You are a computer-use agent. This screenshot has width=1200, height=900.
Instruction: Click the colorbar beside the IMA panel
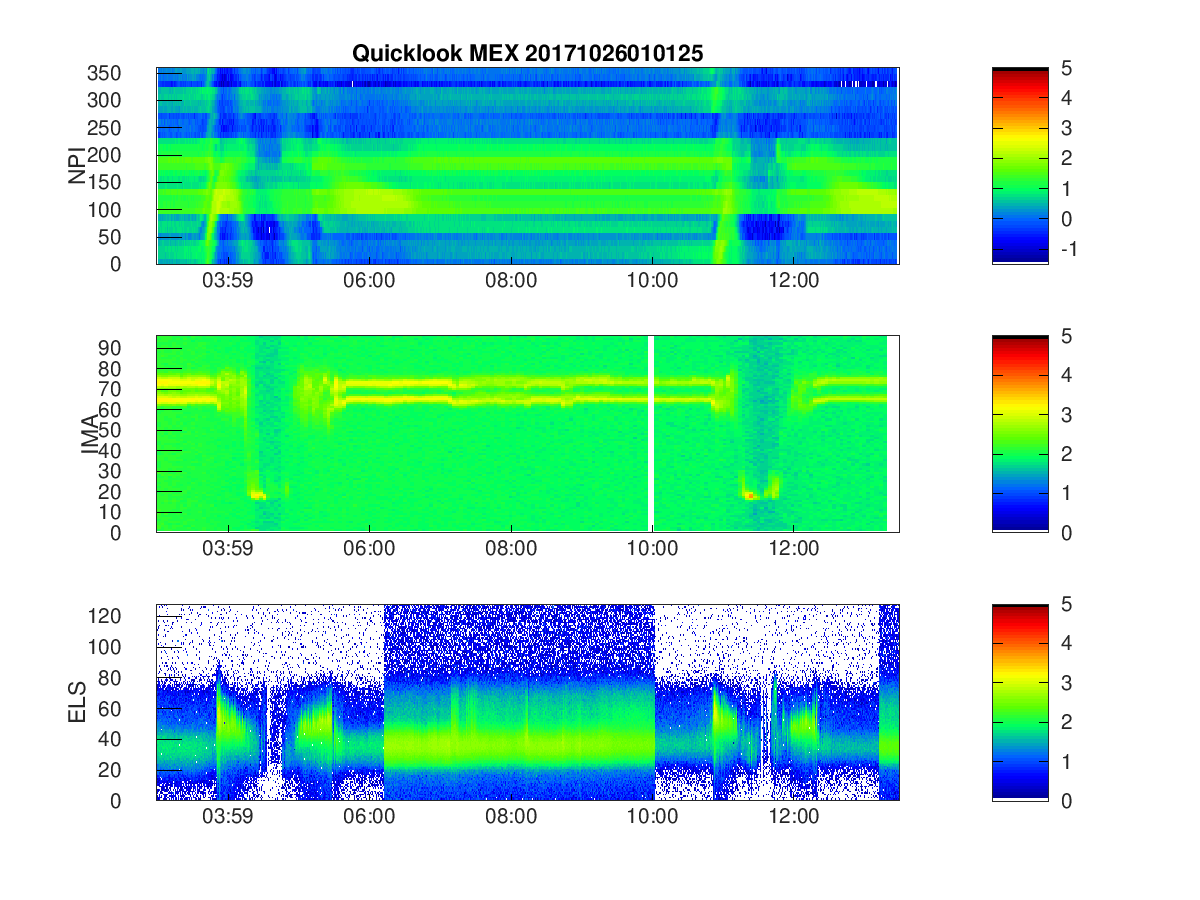pyautogui.click(x=1020, y=434)
